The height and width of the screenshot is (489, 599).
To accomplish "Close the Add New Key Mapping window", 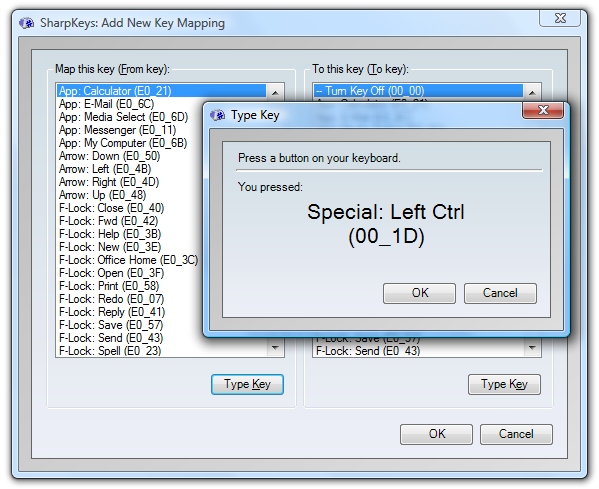I will 560,18.
